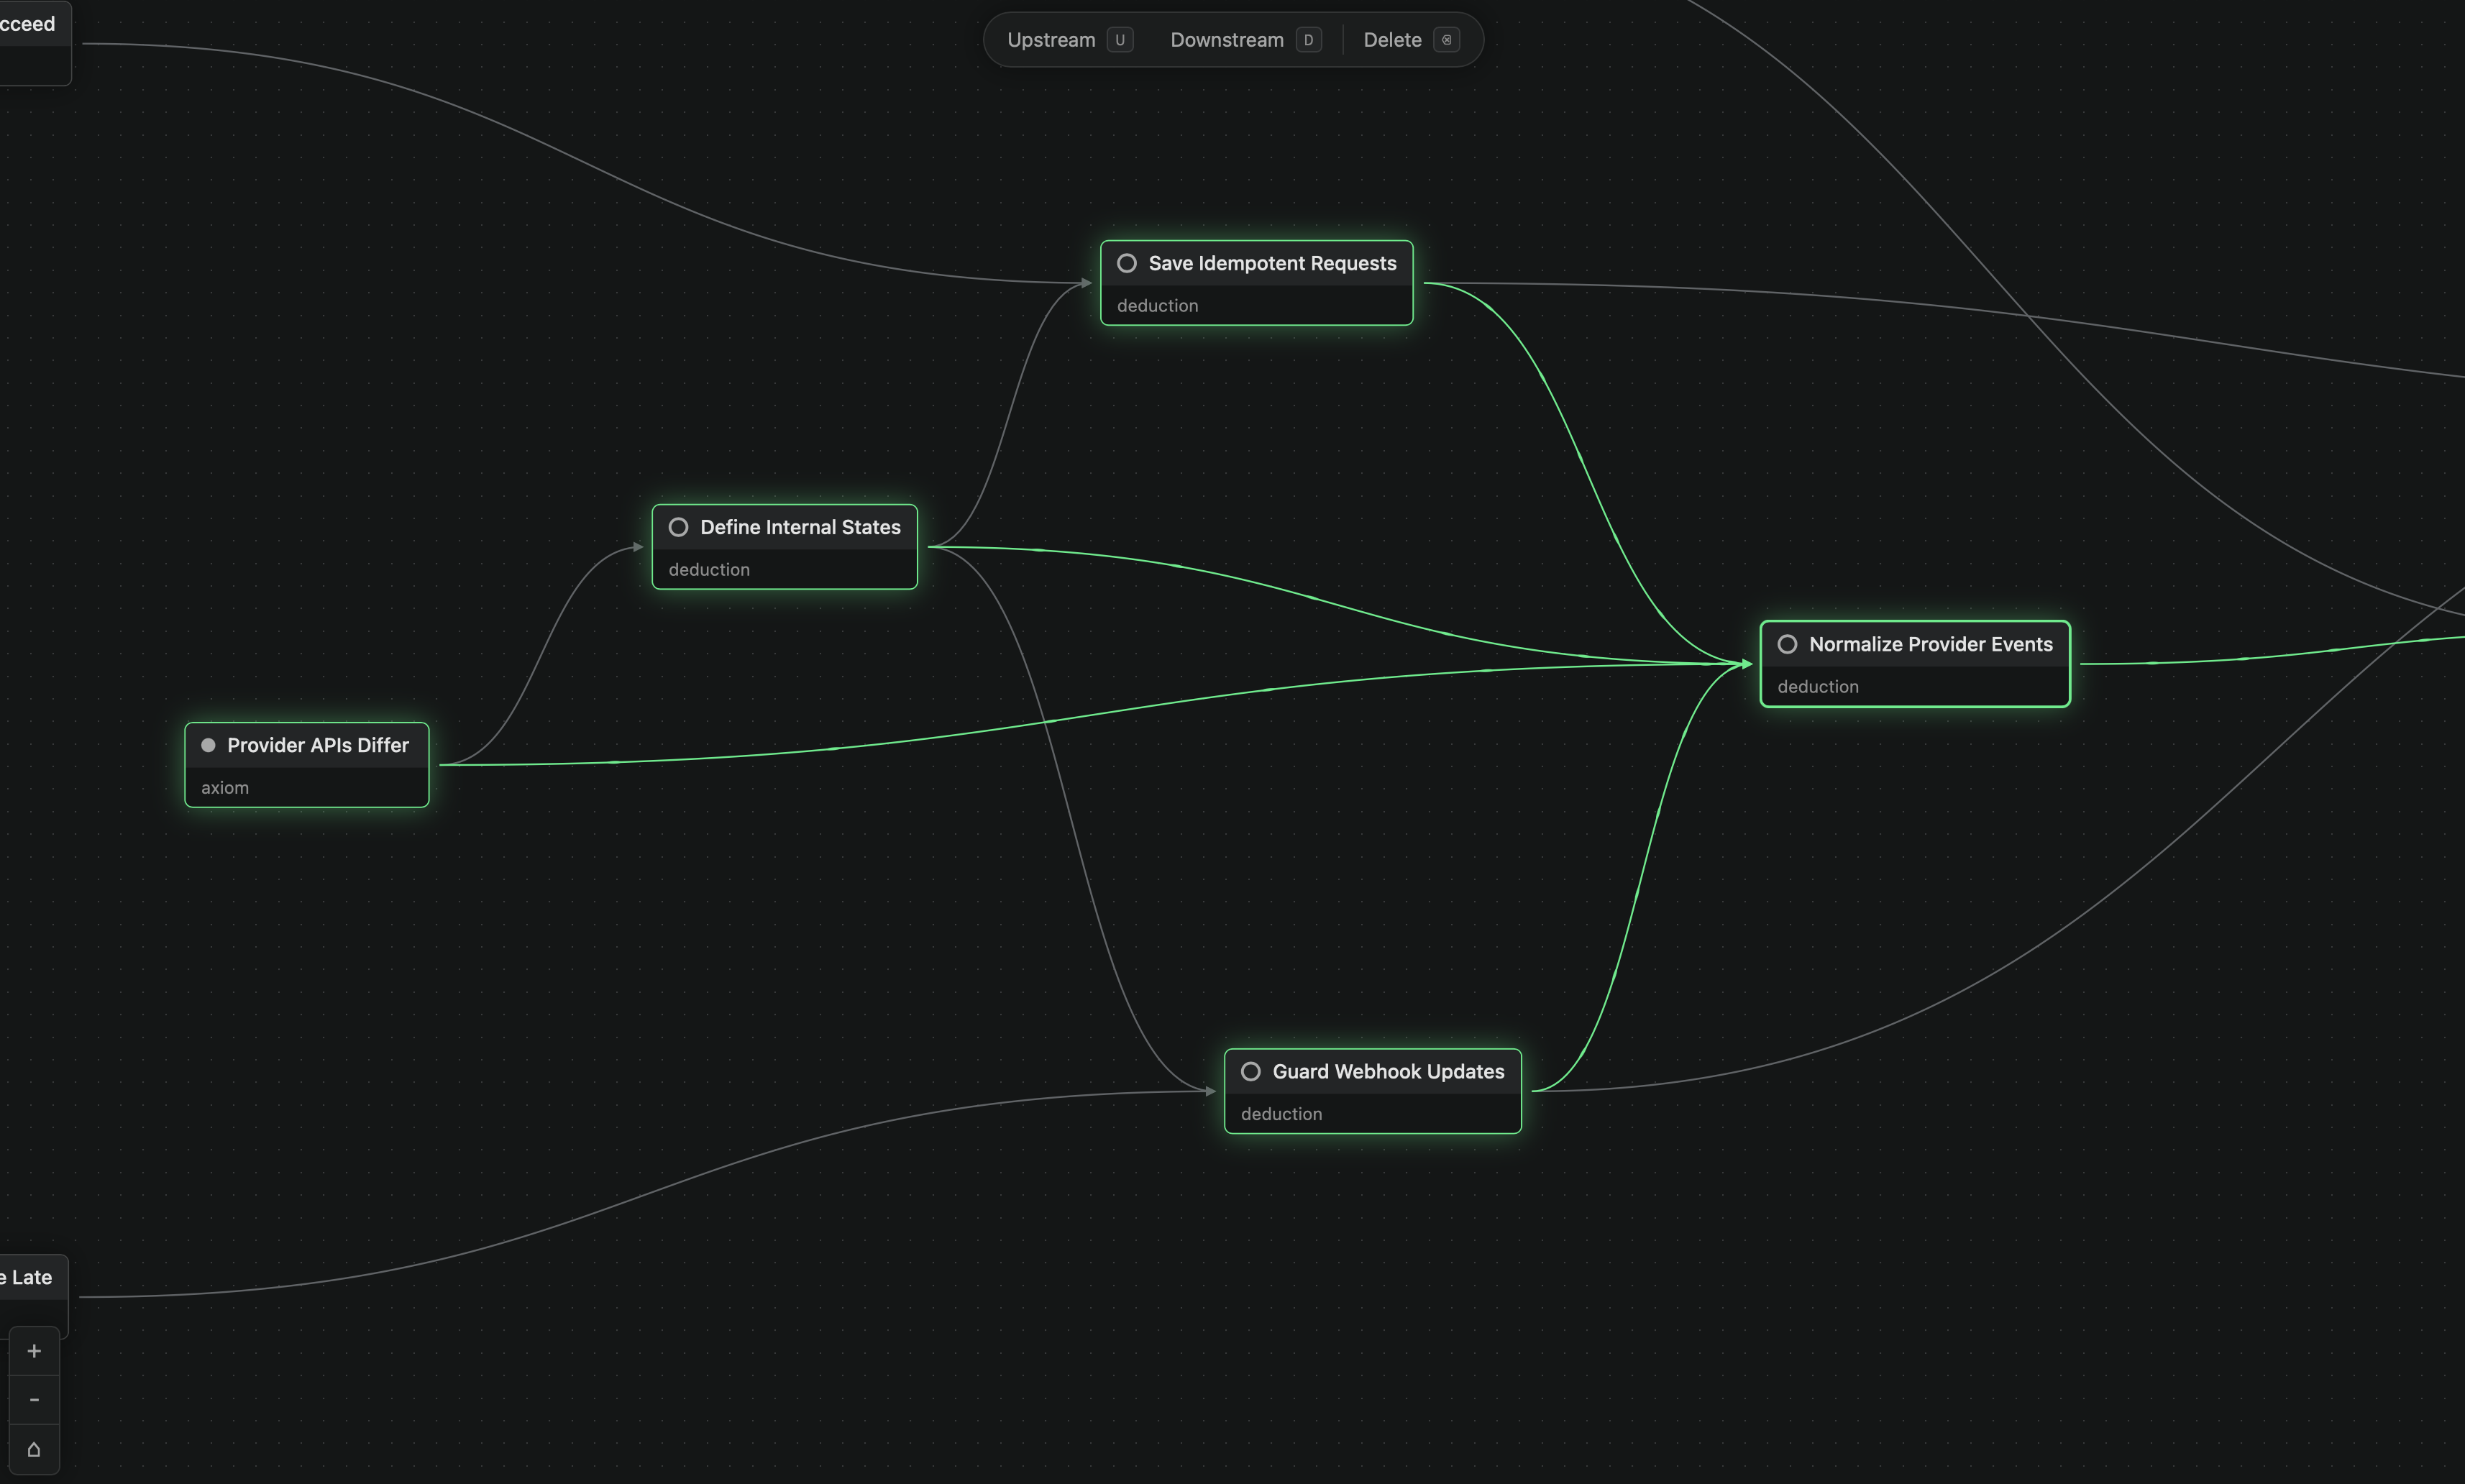2465x1484 pixels.
Task: Select the Save Idempotent Requests title
Action: [1272, 263]
